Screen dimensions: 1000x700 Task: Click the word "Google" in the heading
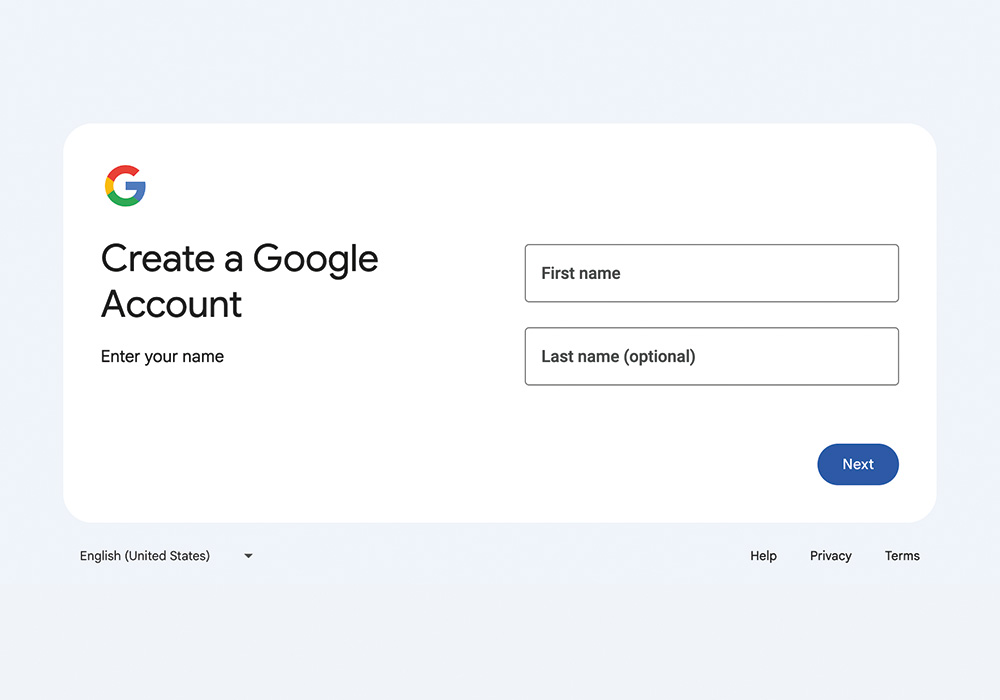pyautogui.click(x=316, y=260)
